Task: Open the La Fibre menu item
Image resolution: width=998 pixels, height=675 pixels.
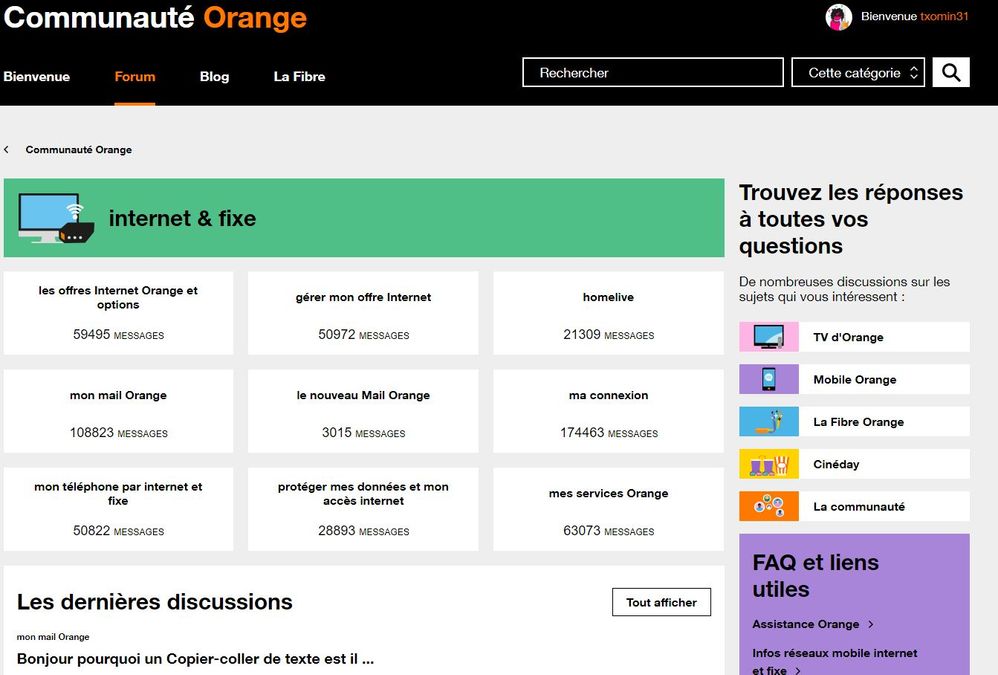Action: coord(299,77)
